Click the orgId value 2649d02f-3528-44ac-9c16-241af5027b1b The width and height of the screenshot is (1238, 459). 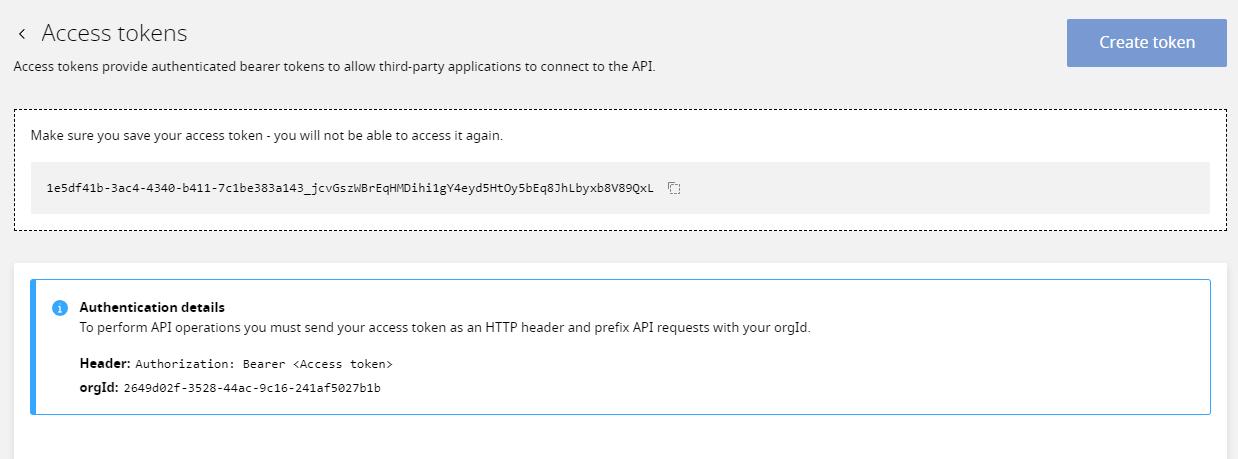click(252, 387)
